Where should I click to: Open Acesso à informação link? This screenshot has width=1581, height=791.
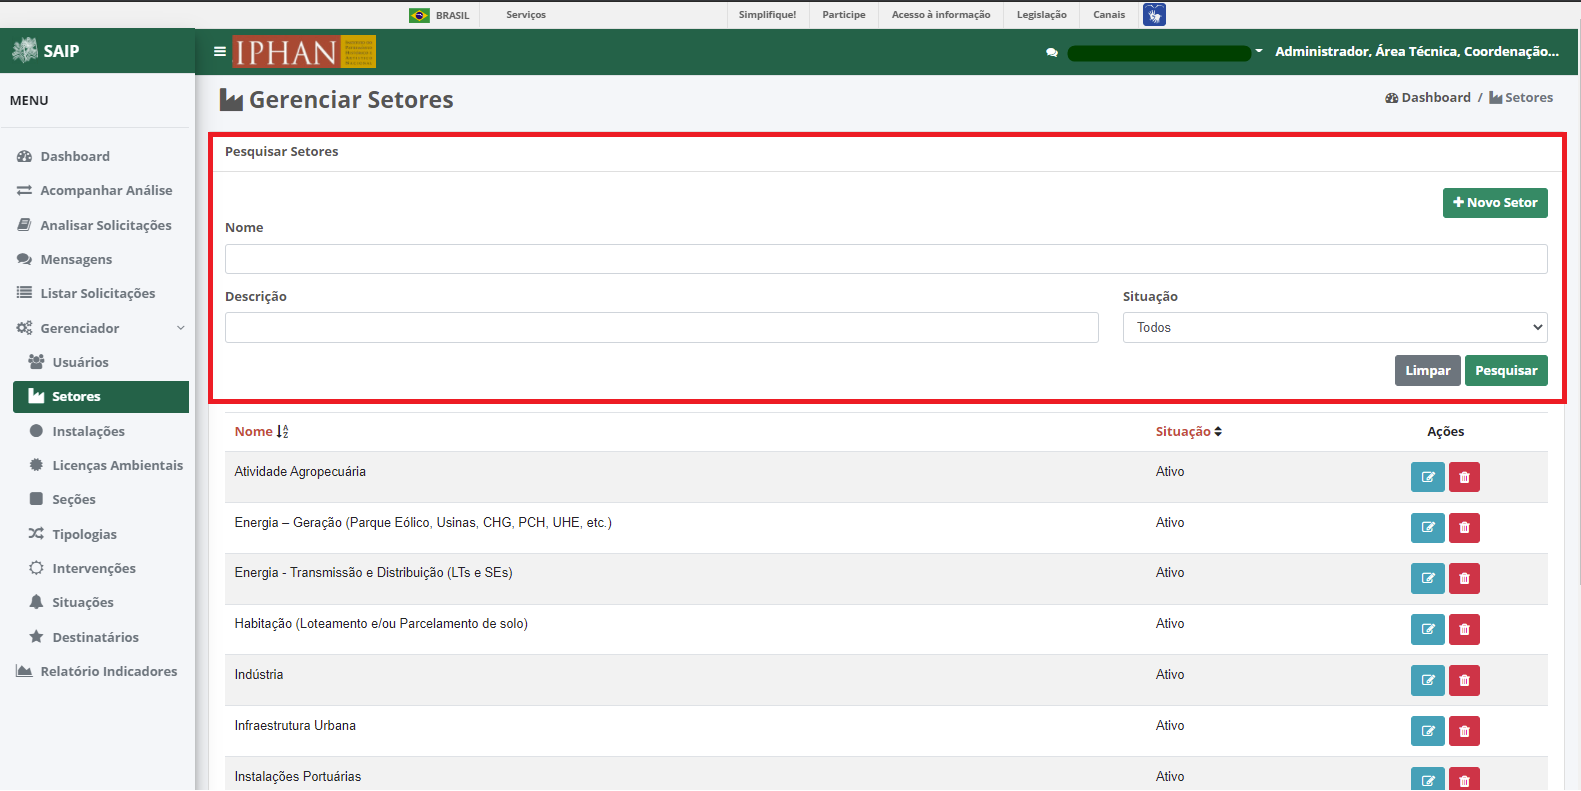[941, 15]
